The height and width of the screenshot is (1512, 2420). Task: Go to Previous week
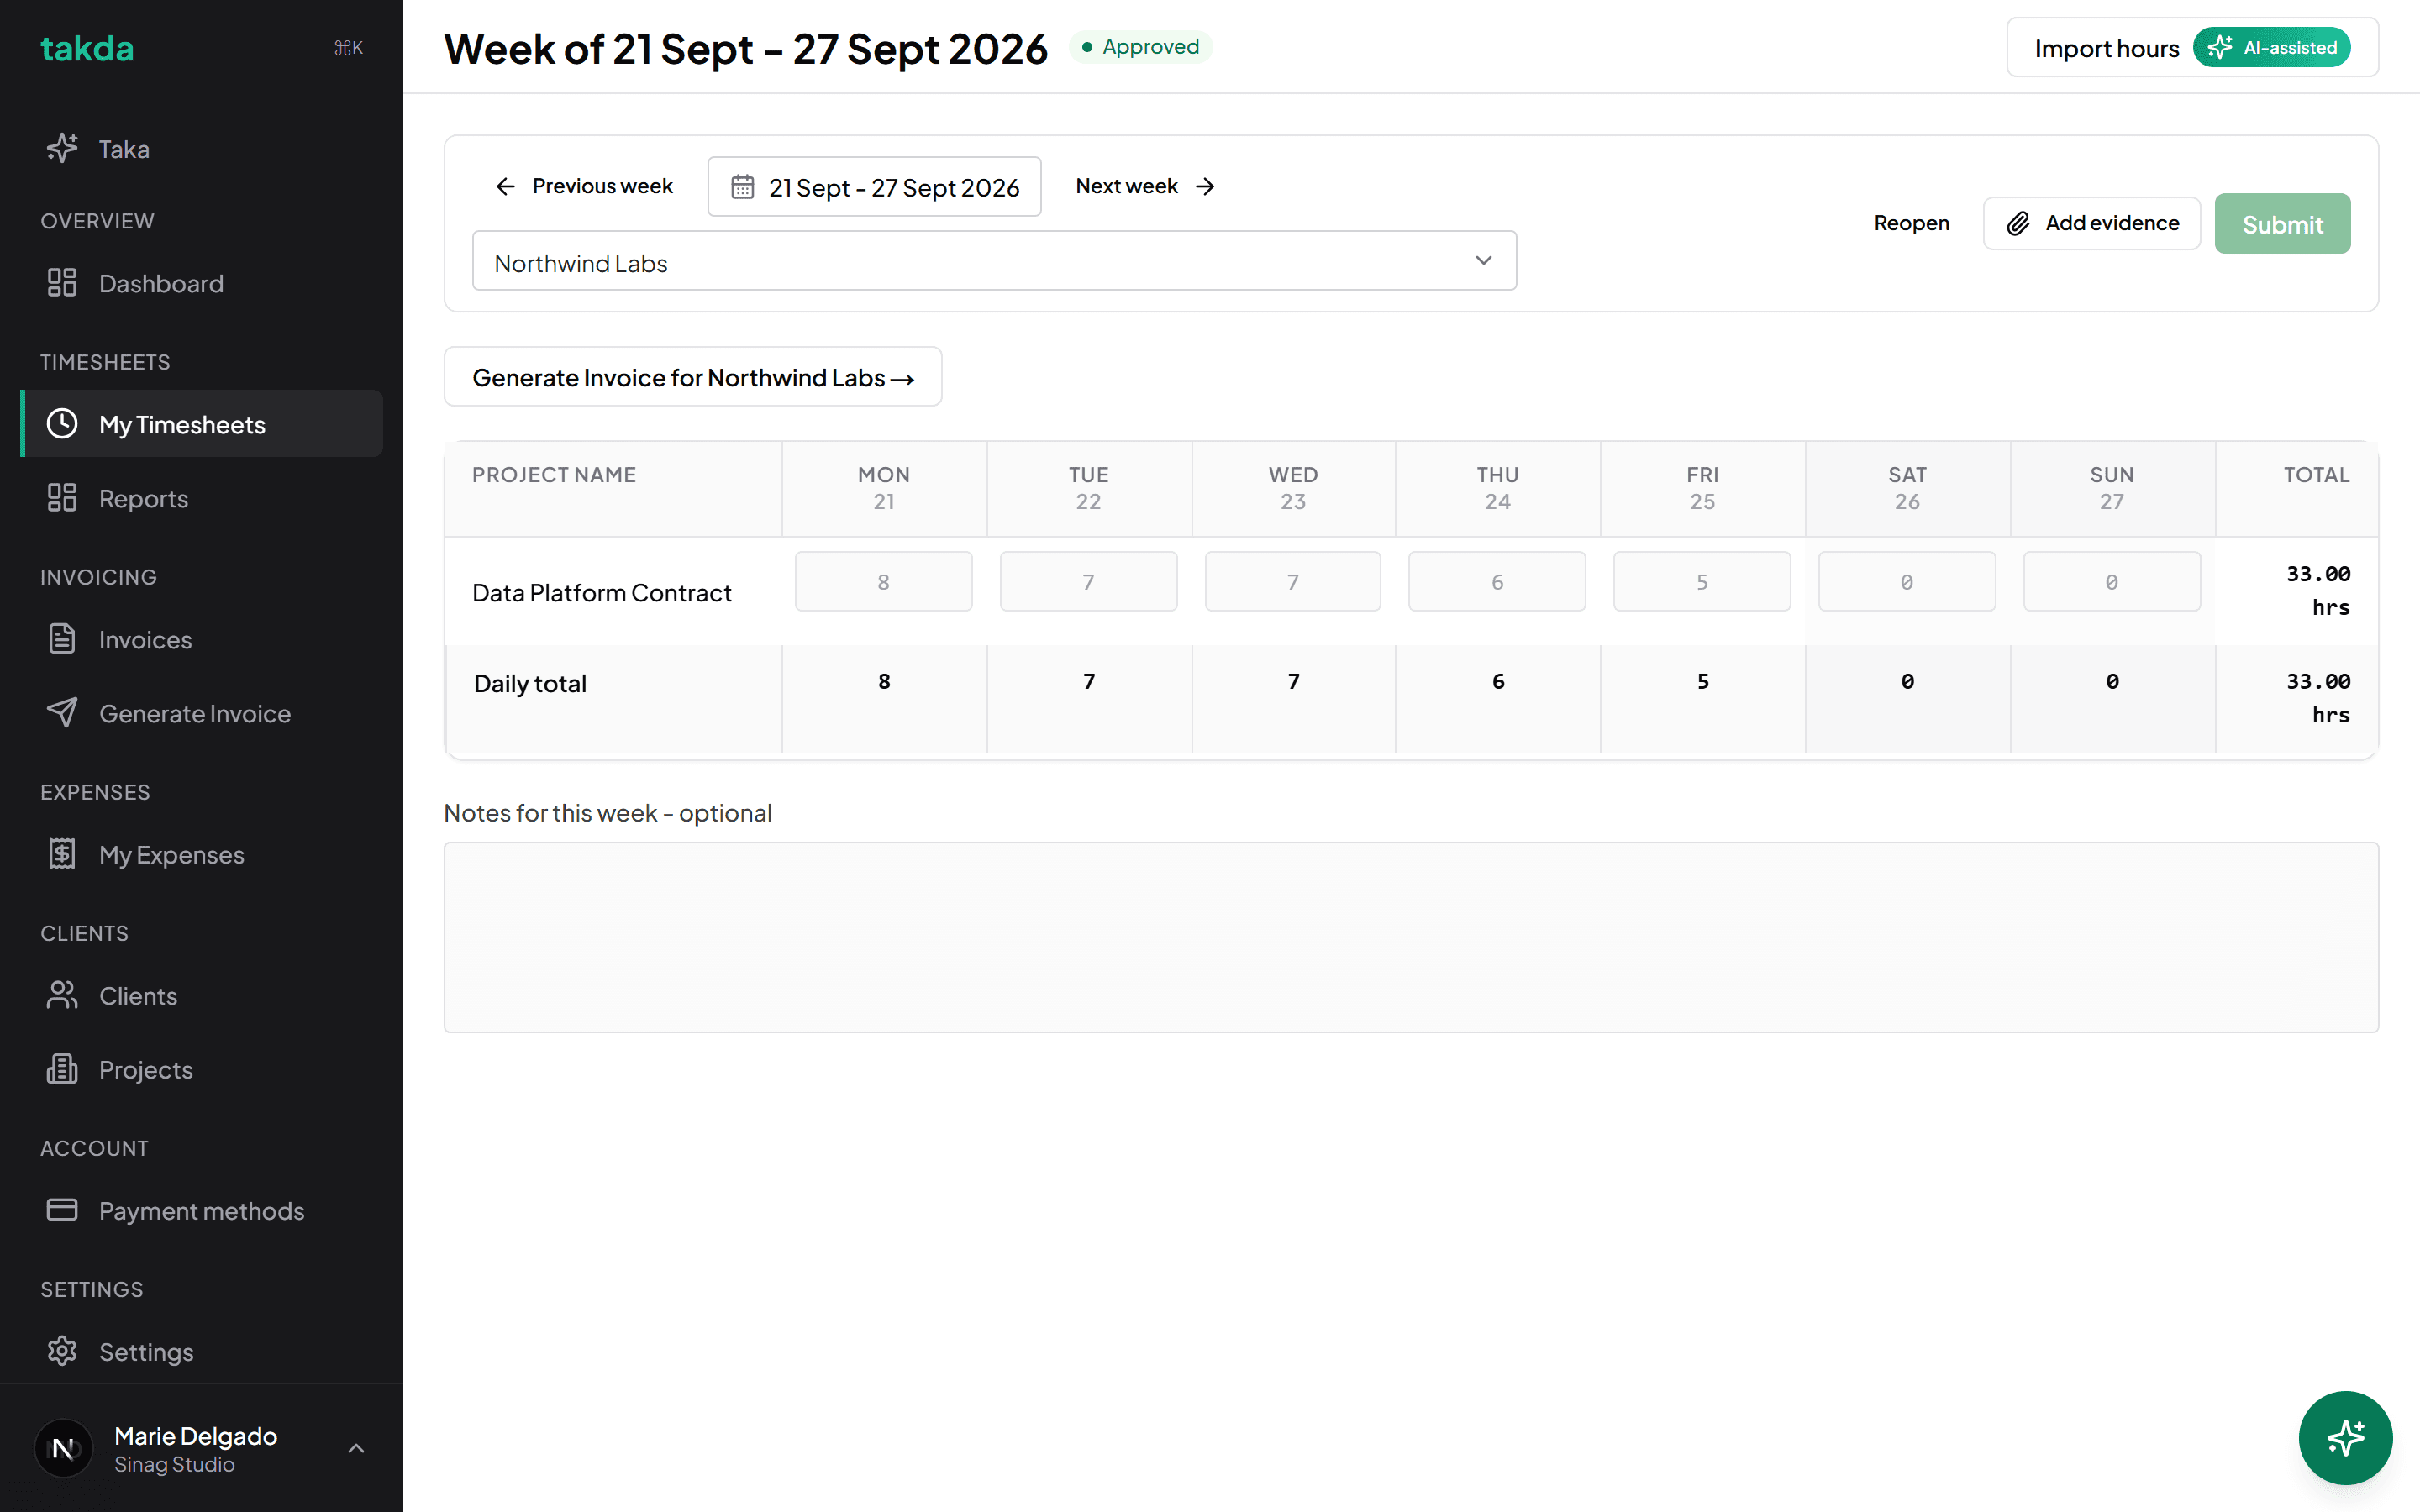[584, 186]
